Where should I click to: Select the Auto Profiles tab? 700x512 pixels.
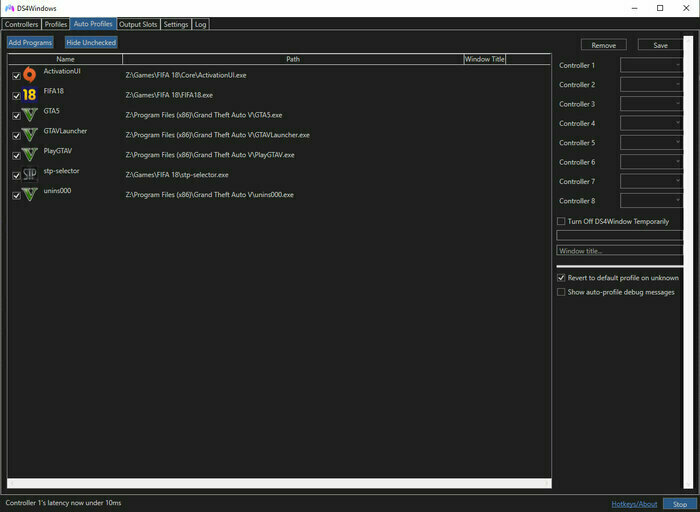click(x=93, y=24)
